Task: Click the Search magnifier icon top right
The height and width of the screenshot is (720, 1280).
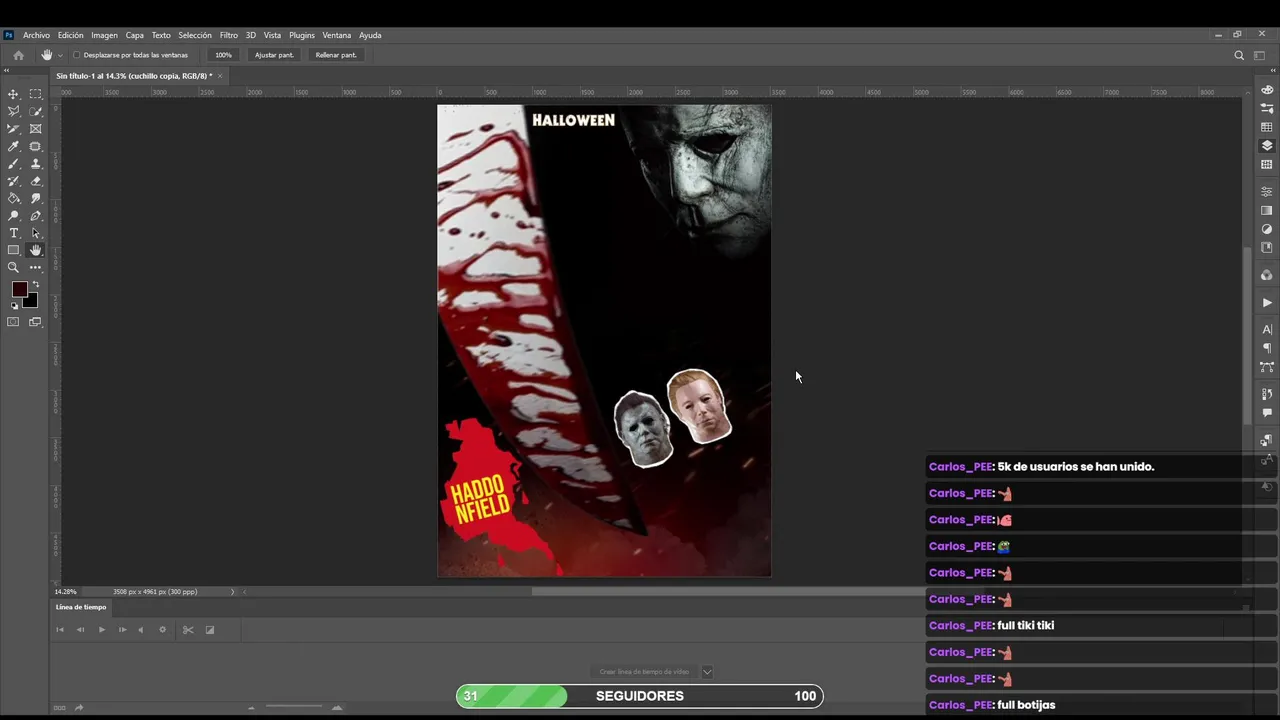Action: coord(1239,55)
